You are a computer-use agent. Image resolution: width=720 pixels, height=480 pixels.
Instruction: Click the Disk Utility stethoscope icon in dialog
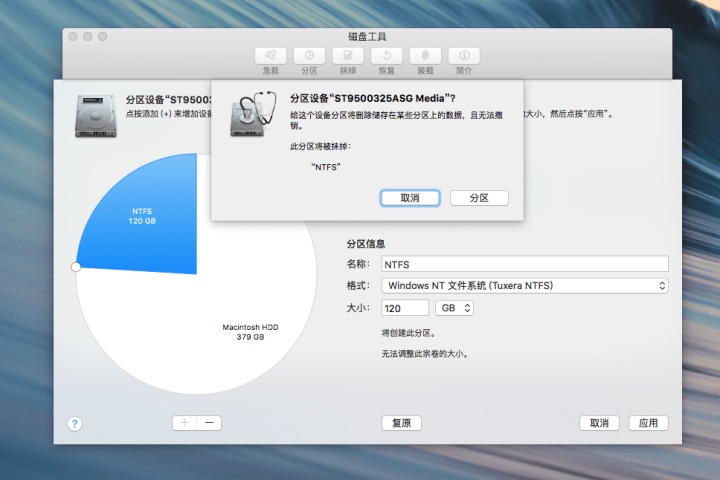[x=253, y=114]
